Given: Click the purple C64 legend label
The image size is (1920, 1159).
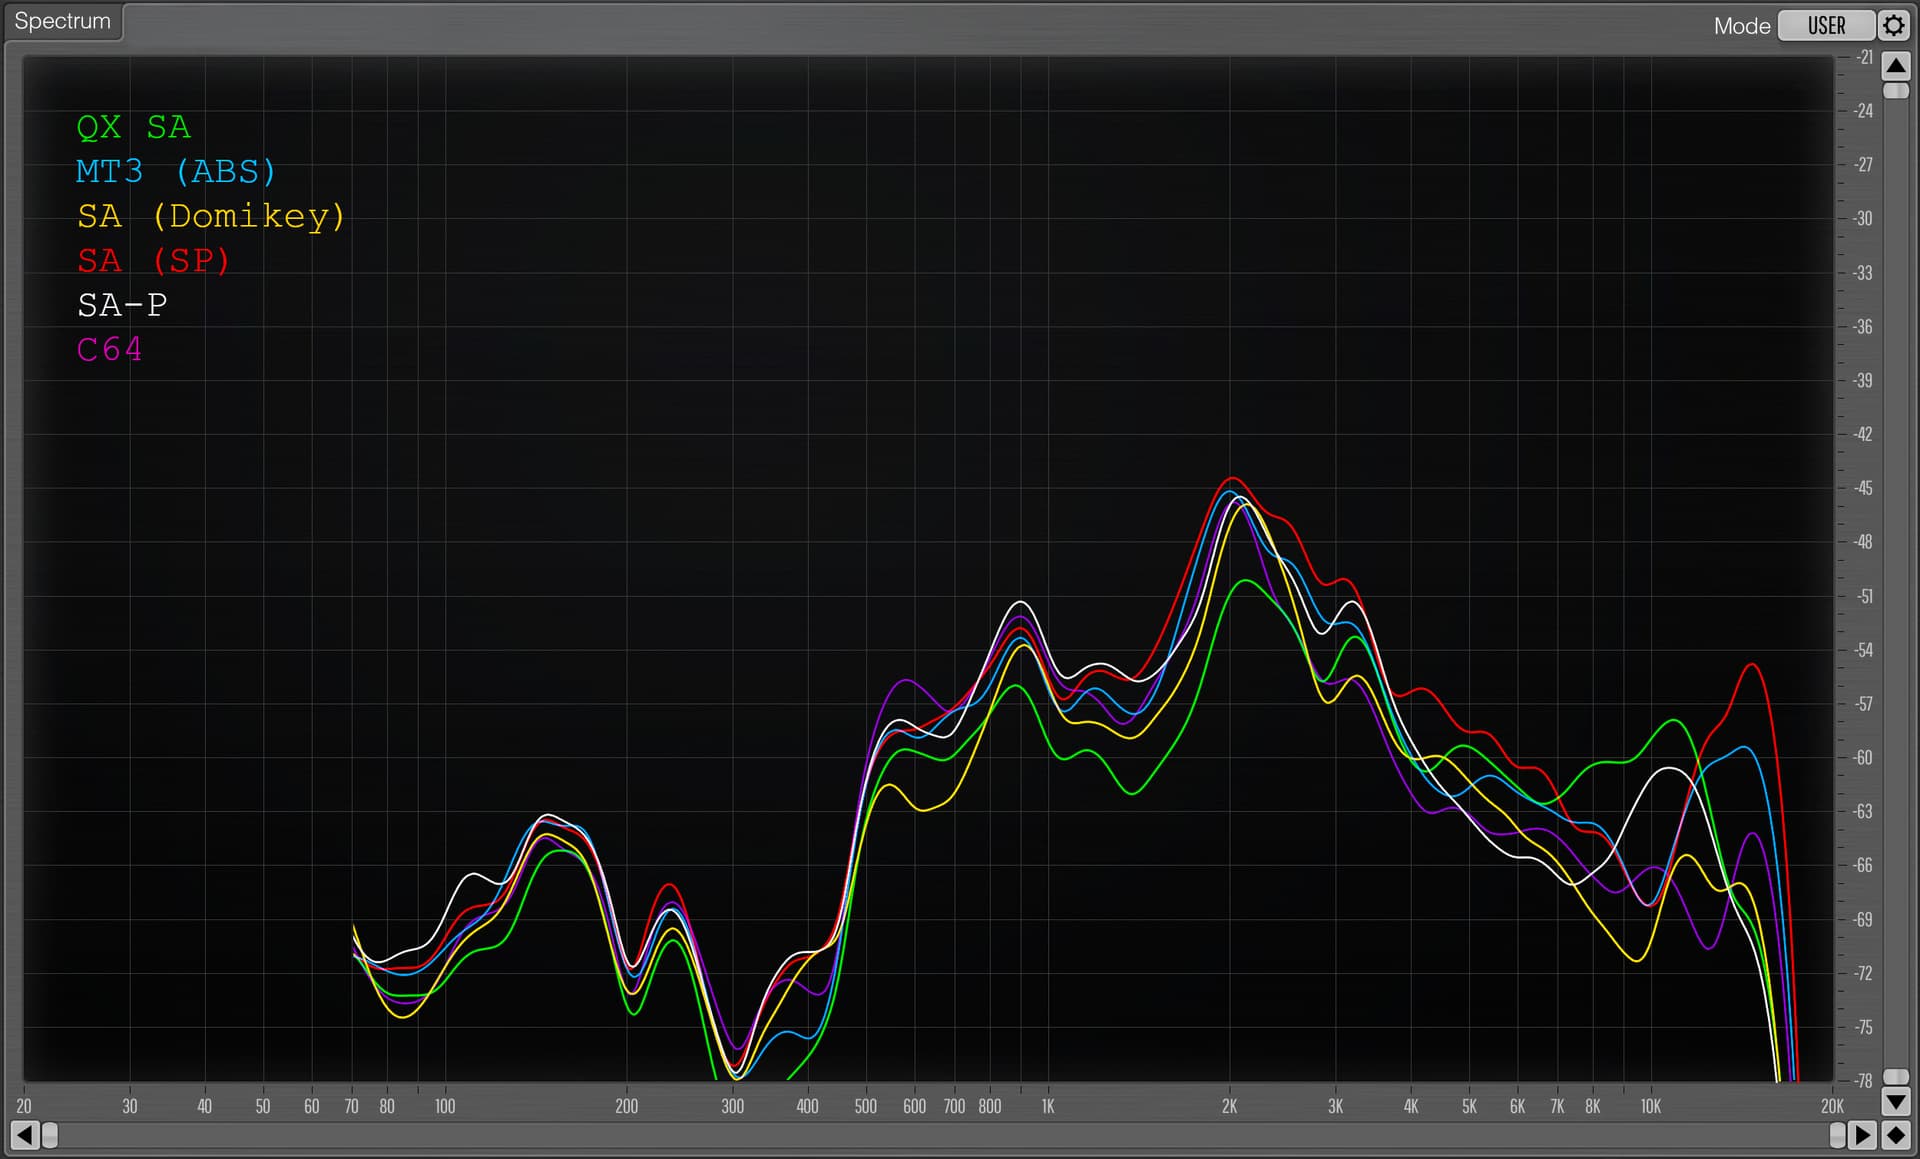Looking at the screenshot, I should point(109,349).
